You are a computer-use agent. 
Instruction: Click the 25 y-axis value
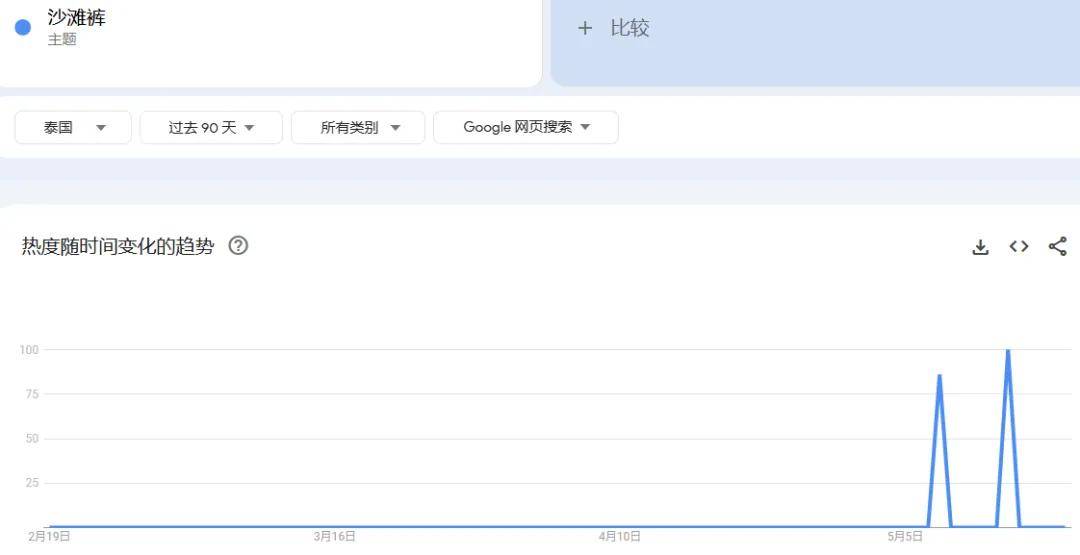point(32,483)
